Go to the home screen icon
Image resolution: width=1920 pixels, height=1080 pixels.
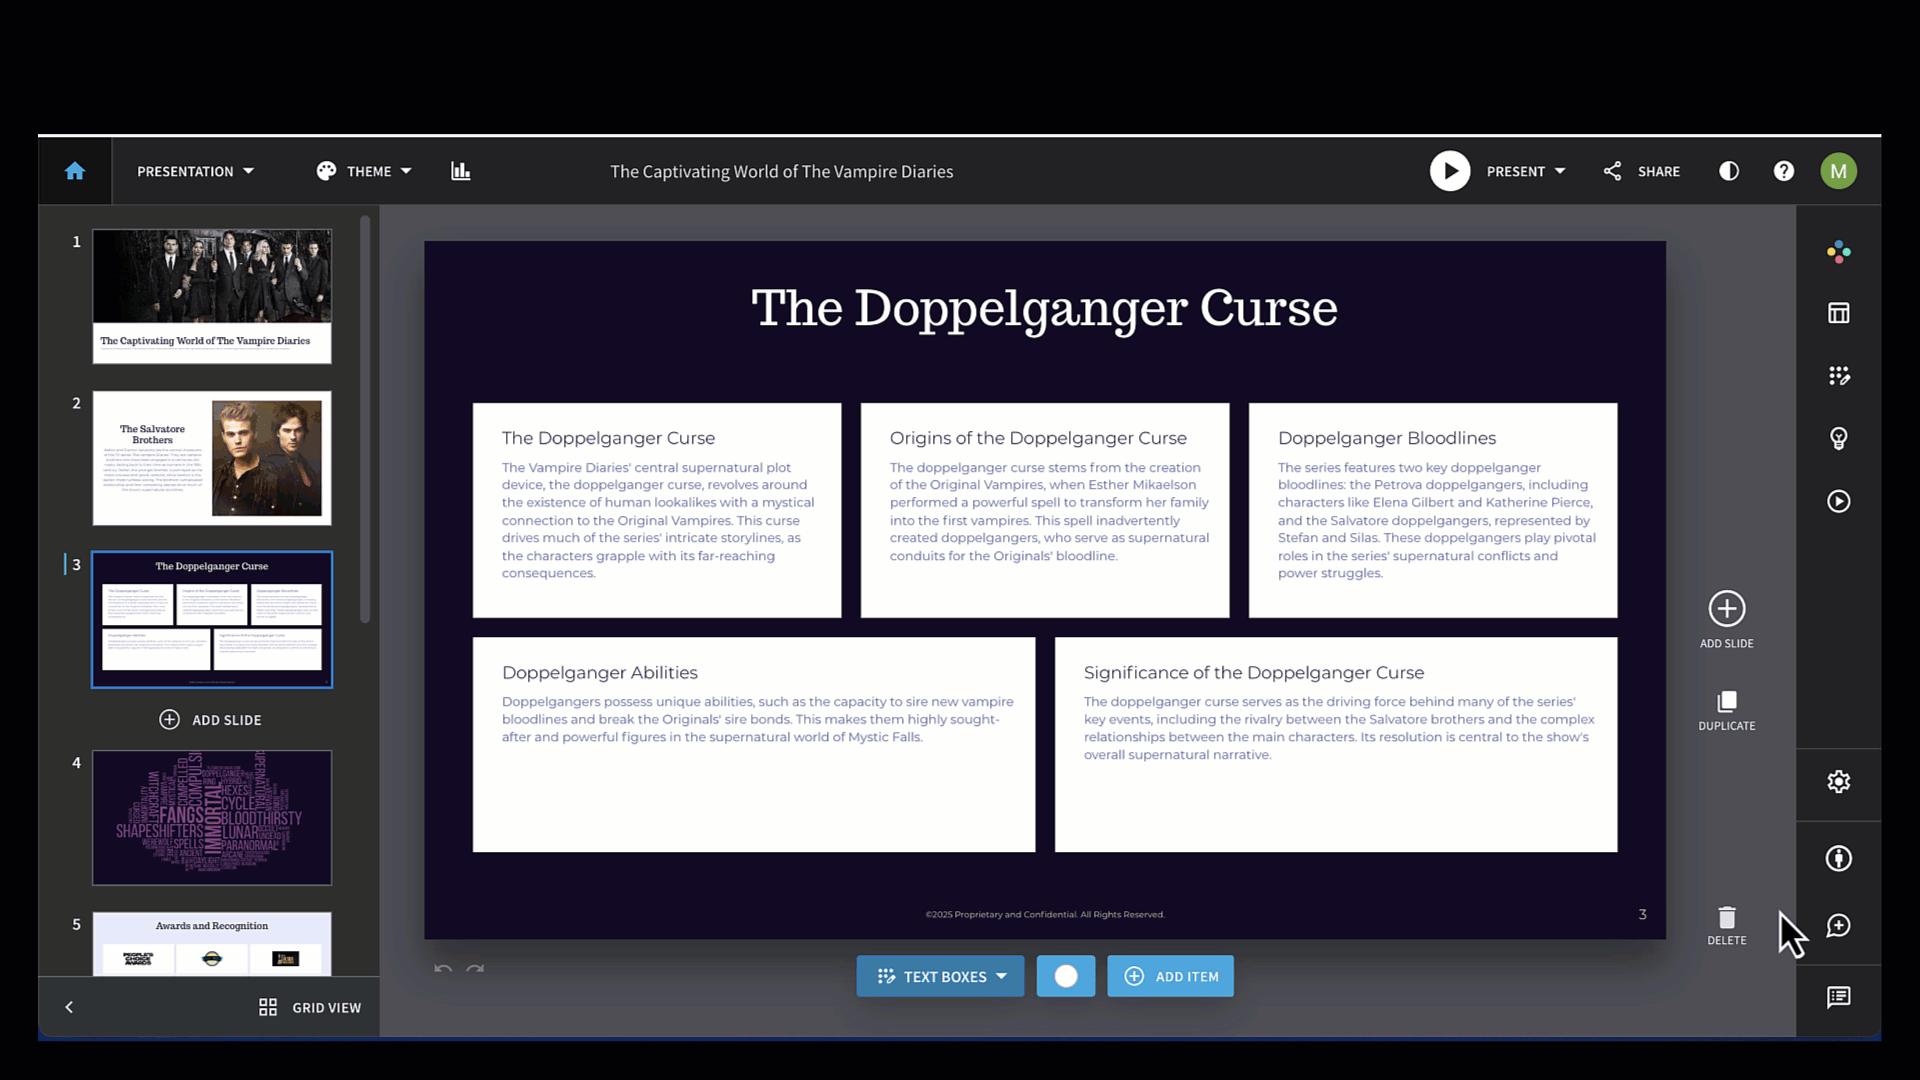(x=75, y=171)
